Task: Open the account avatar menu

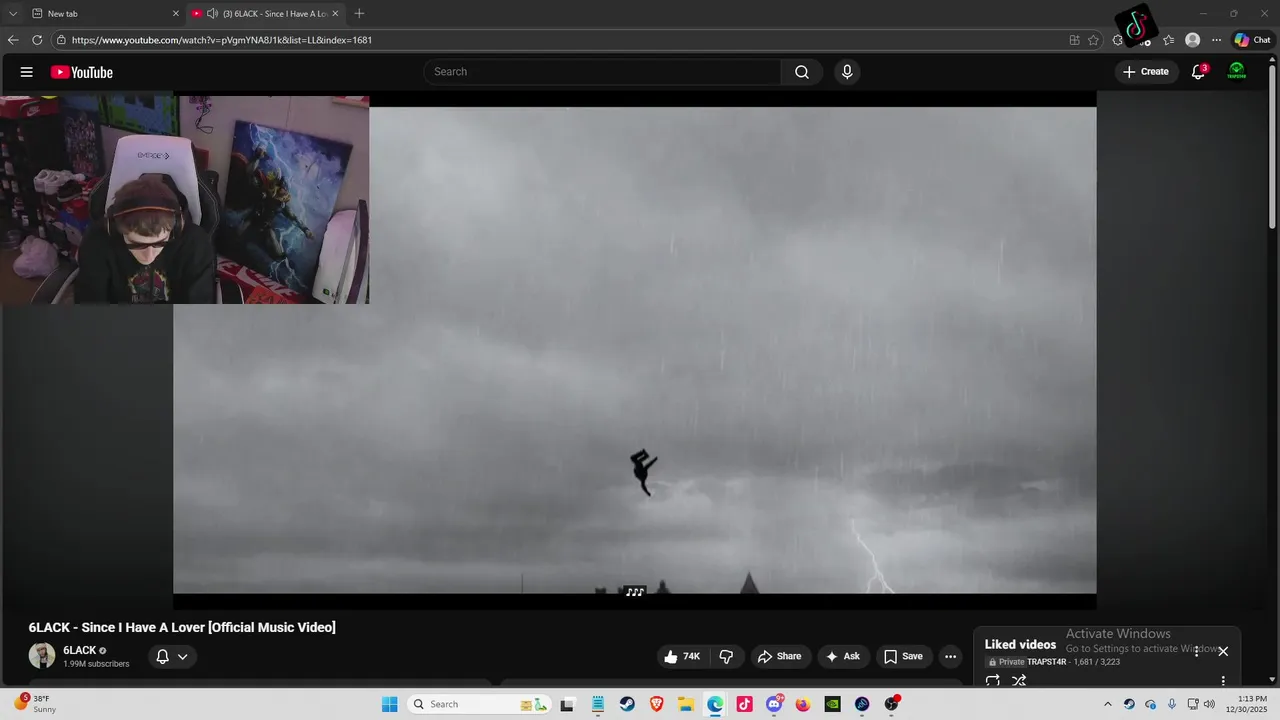Action: [x=1237, y=72]
